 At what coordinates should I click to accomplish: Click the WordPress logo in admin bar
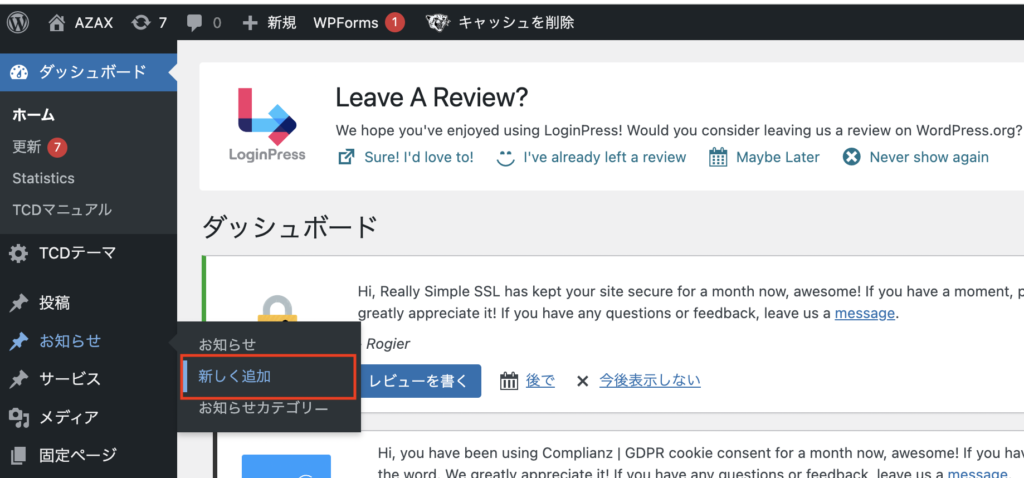coord(17,23)
